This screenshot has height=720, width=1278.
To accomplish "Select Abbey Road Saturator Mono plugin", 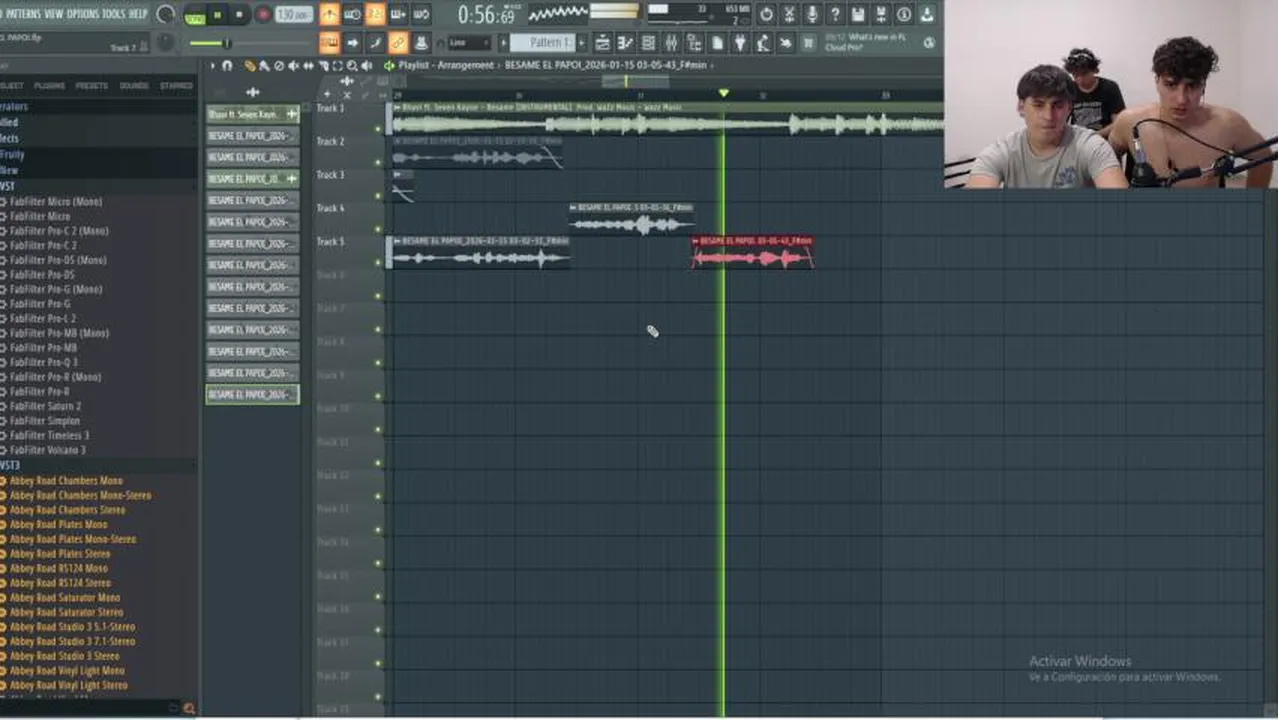I will tap(64, 597).
